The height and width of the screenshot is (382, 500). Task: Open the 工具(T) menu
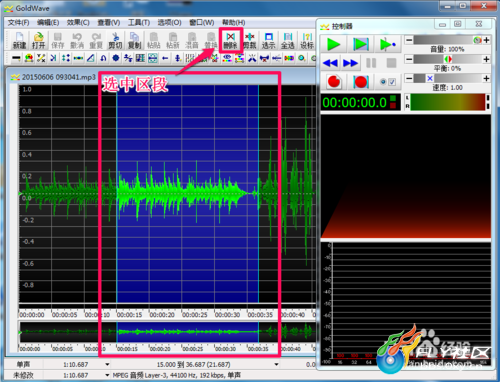[139, 22]
